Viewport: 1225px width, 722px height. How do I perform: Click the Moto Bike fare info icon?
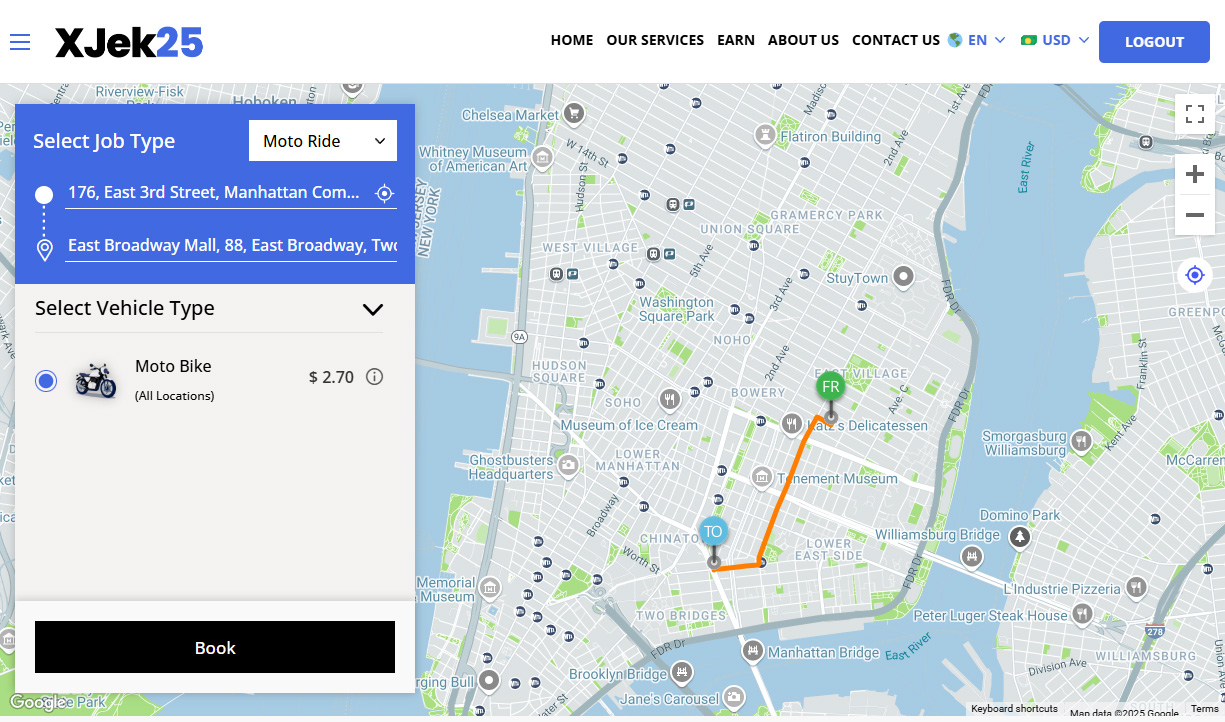click(x=375, y=377)
